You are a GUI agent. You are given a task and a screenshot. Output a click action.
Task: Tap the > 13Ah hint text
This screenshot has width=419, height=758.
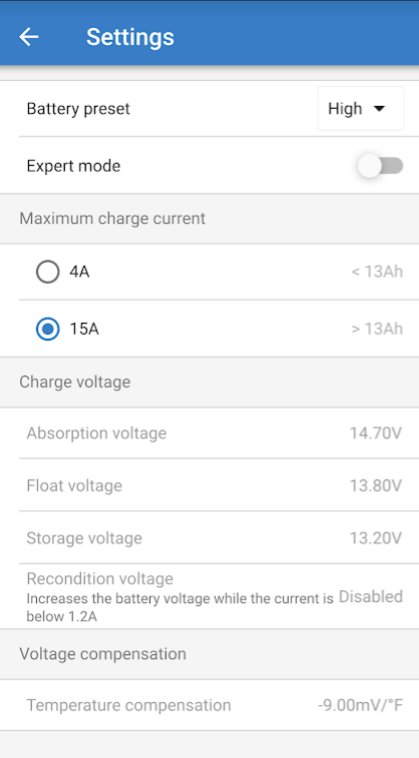(x=377, y=329)
